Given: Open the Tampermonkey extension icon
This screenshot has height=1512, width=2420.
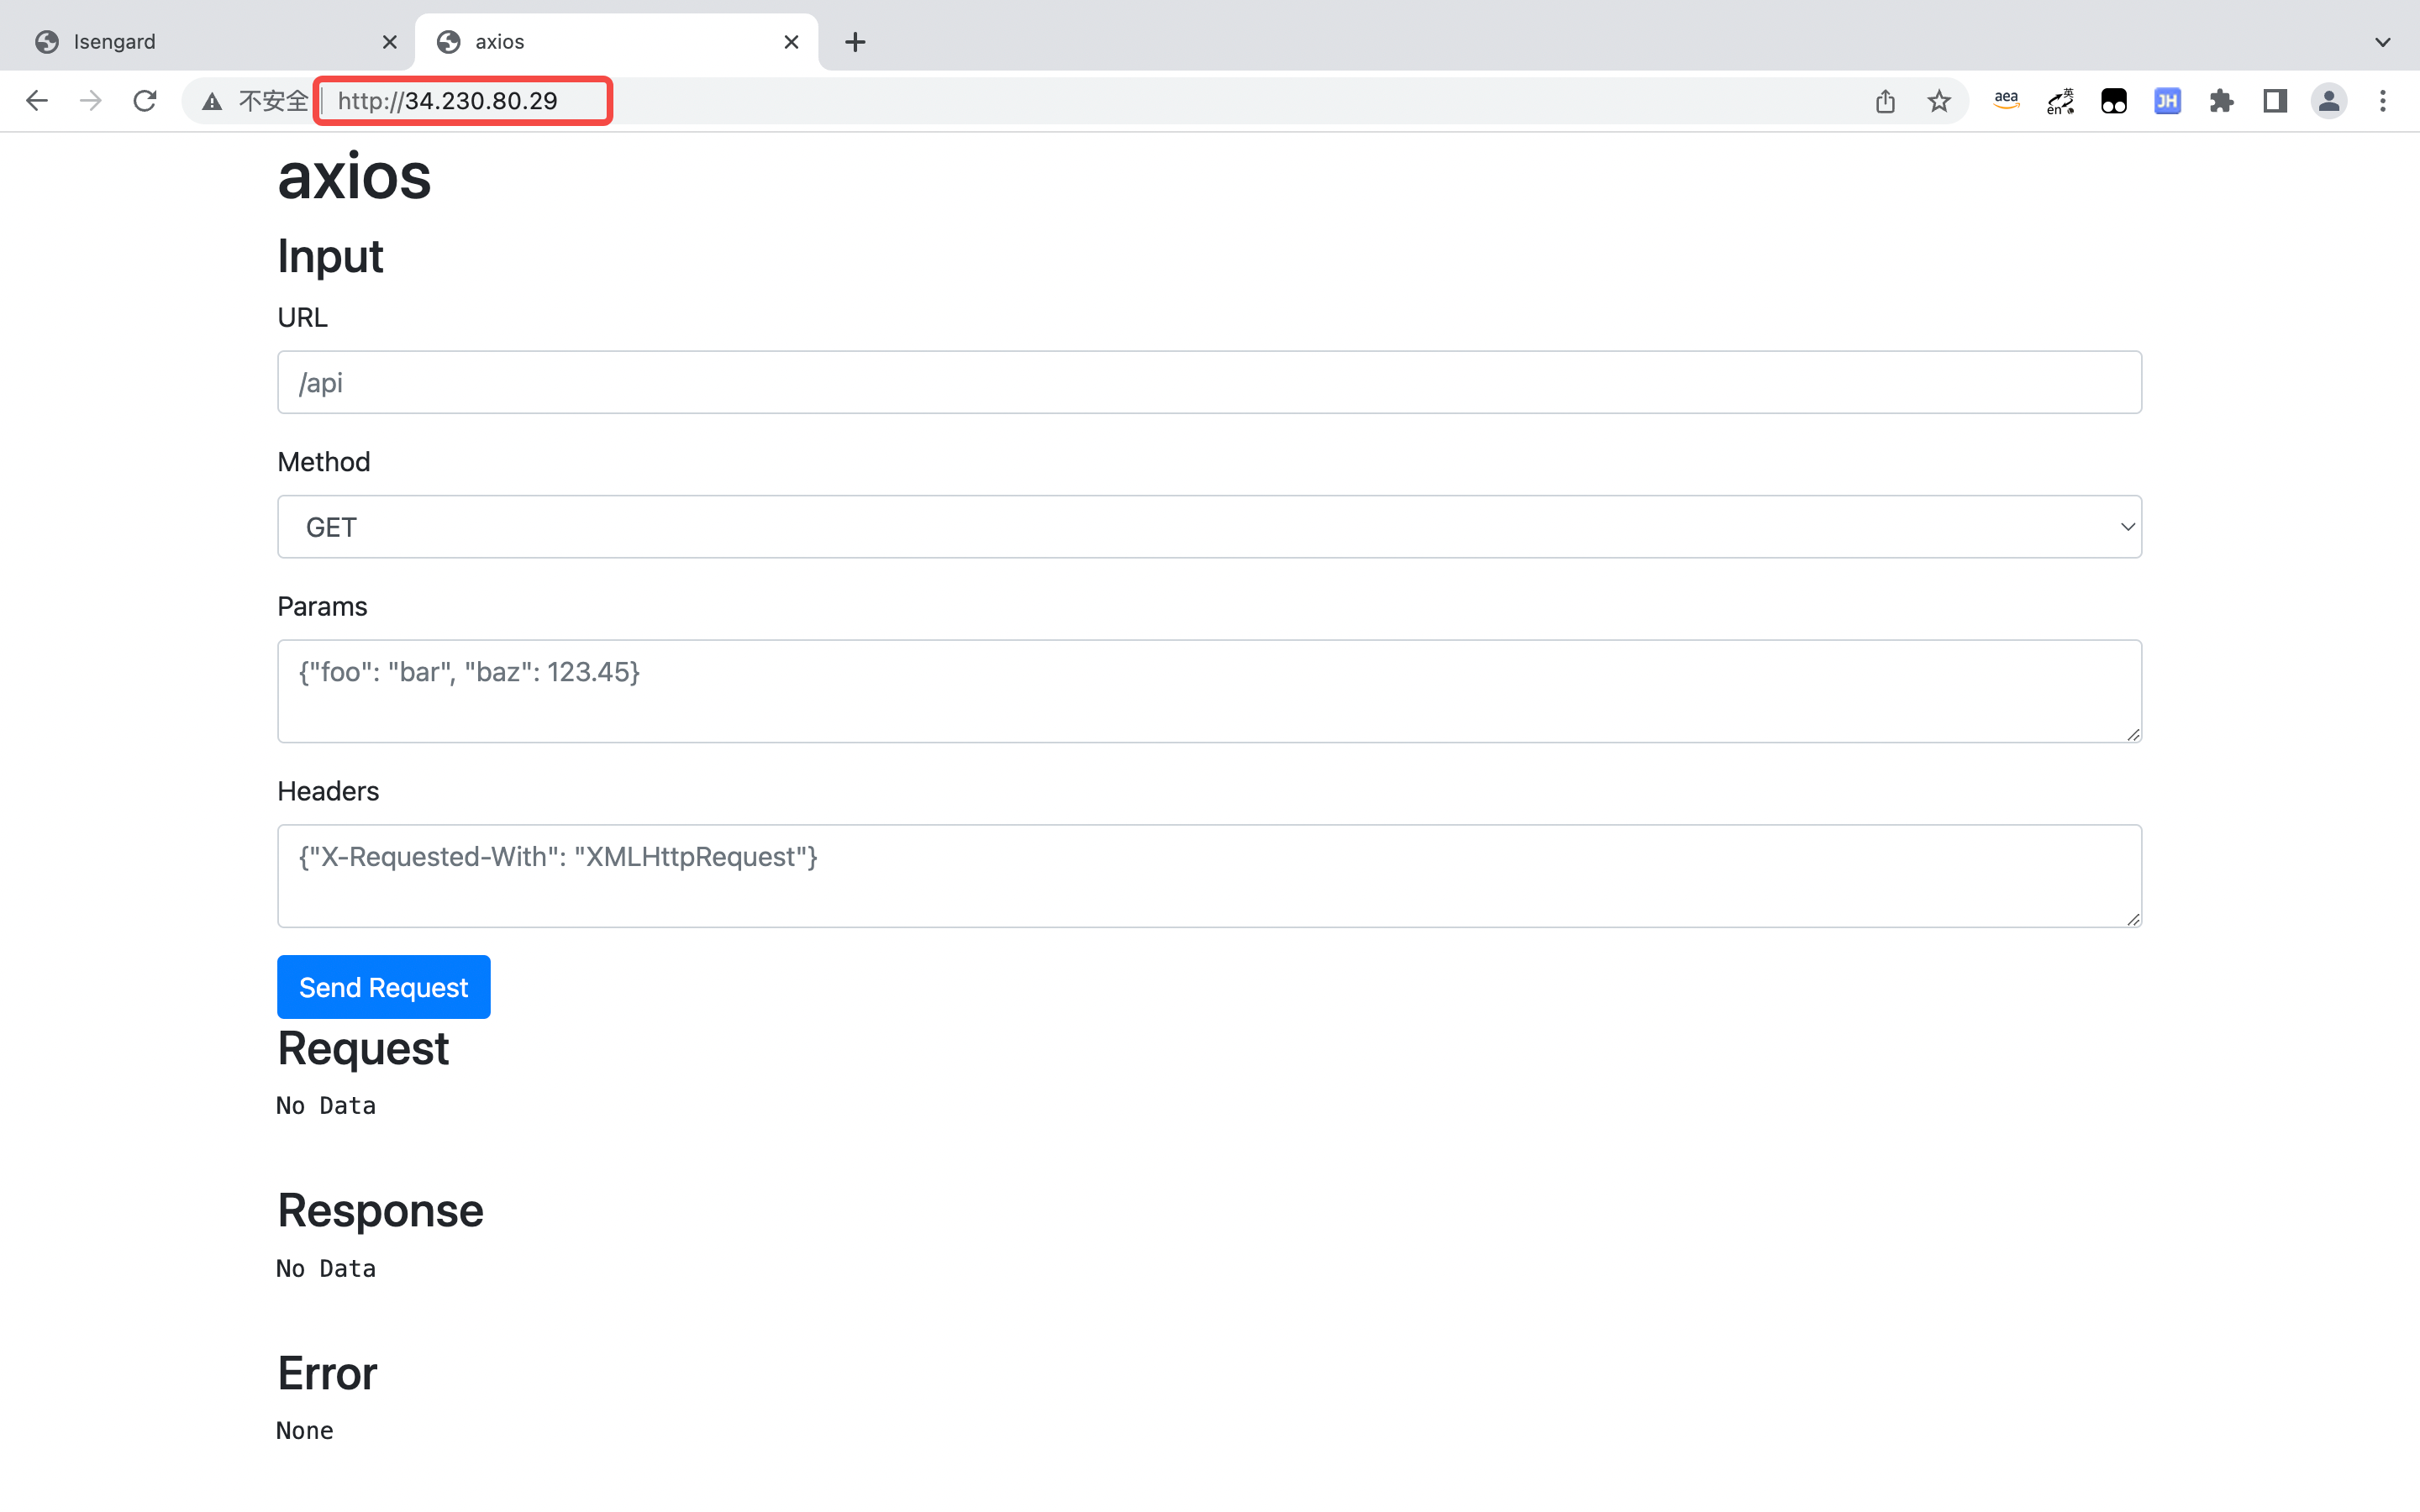Looking at the screenshot, I should point(2114,101).
